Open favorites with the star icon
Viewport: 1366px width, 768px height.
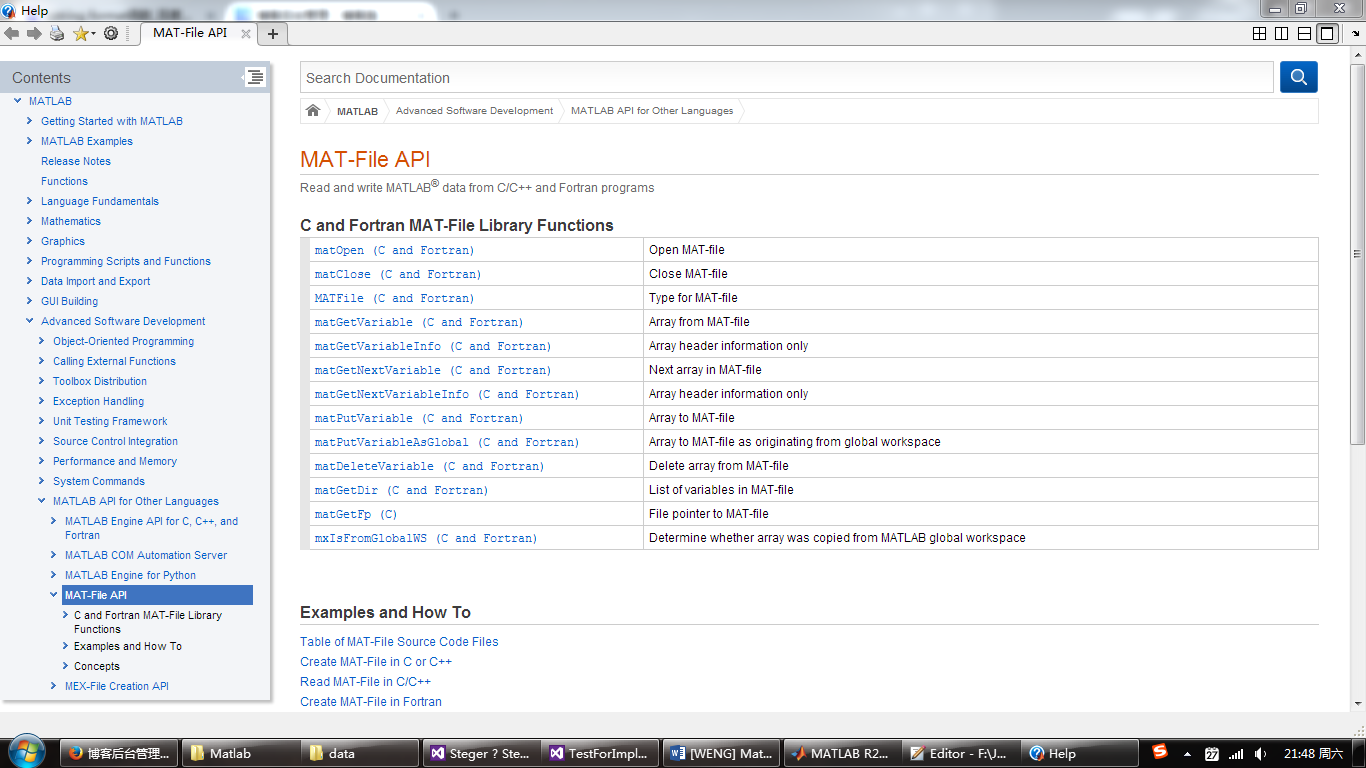coord(81,33)
